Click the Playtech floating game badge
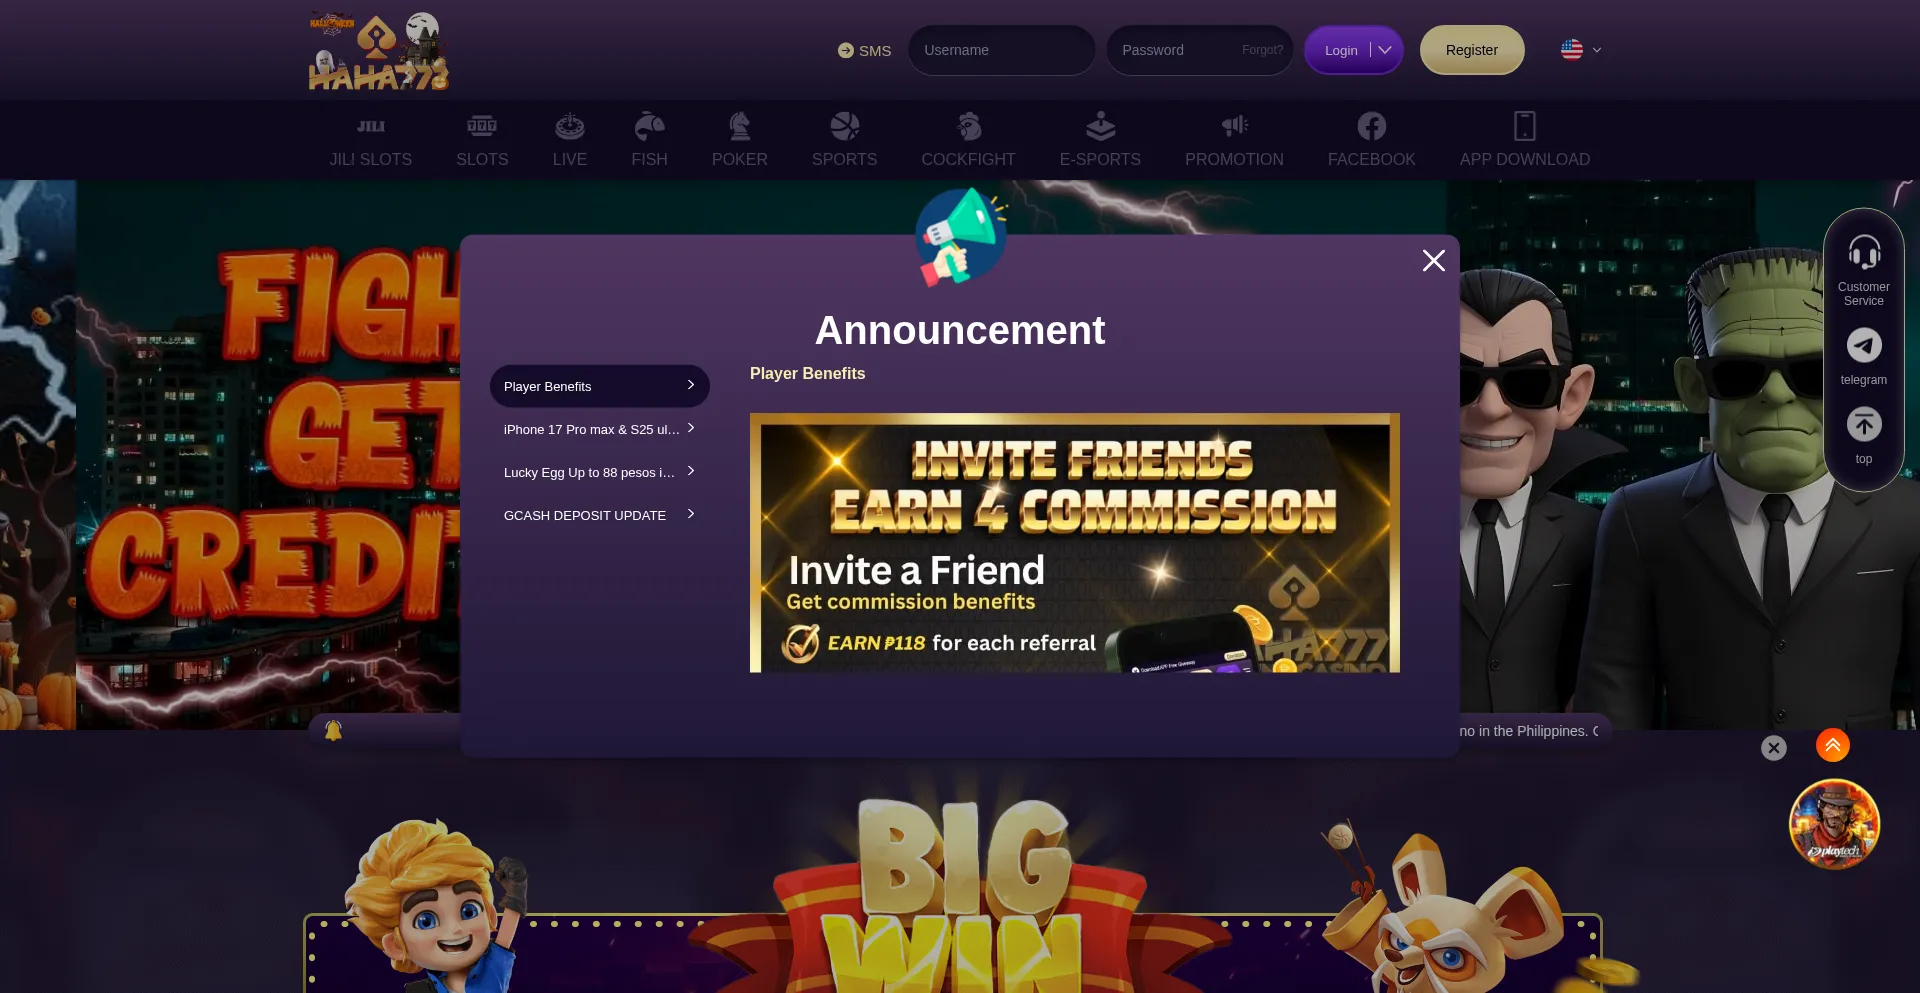Image resolution: width=1920 pixels, height=993 pixels. [1834, 825]
